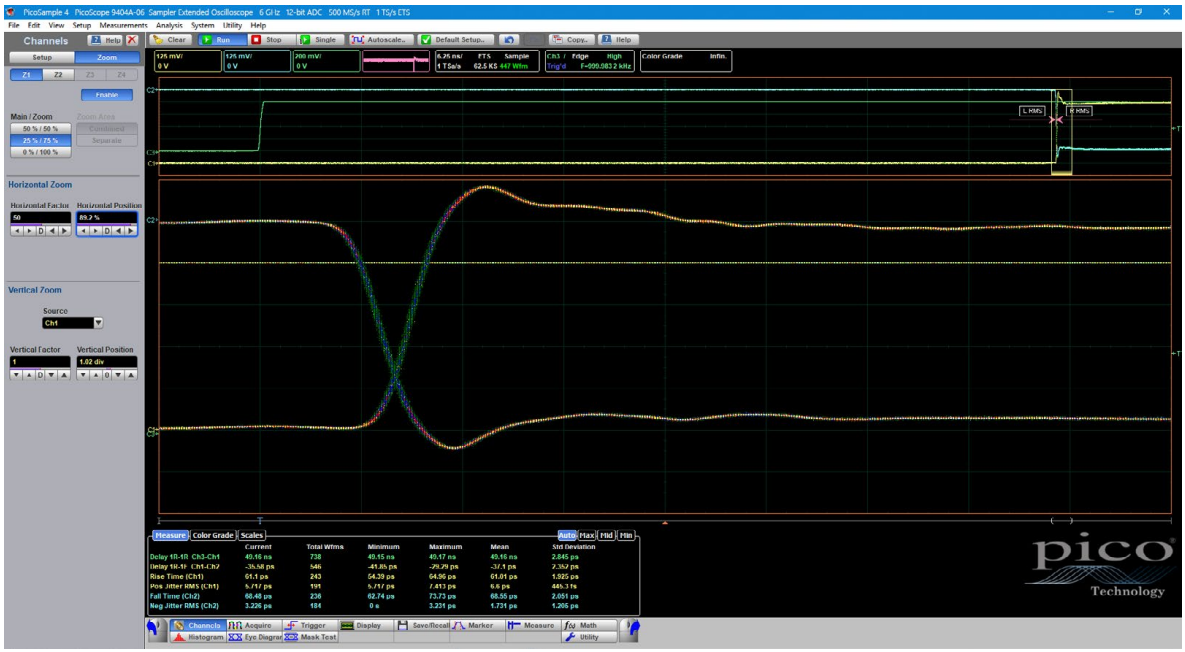Click the Run acquisition button

pyautogui.click(x=221, y=40)
